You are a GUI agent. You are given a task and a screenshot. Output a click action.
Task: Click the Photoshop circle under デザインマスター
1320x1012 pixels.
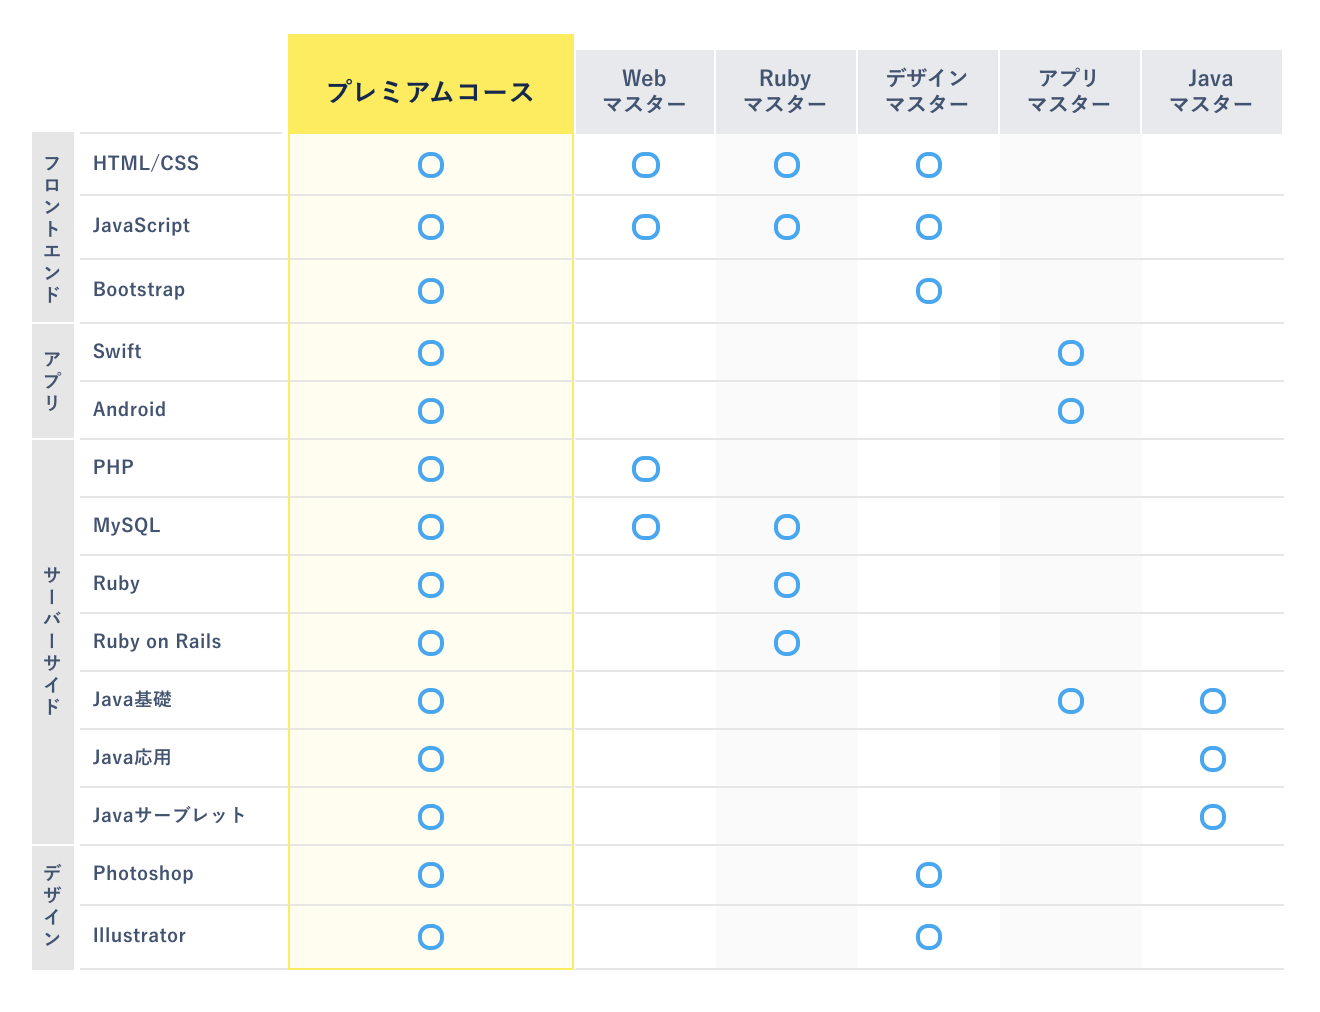[x=929, y=875]
